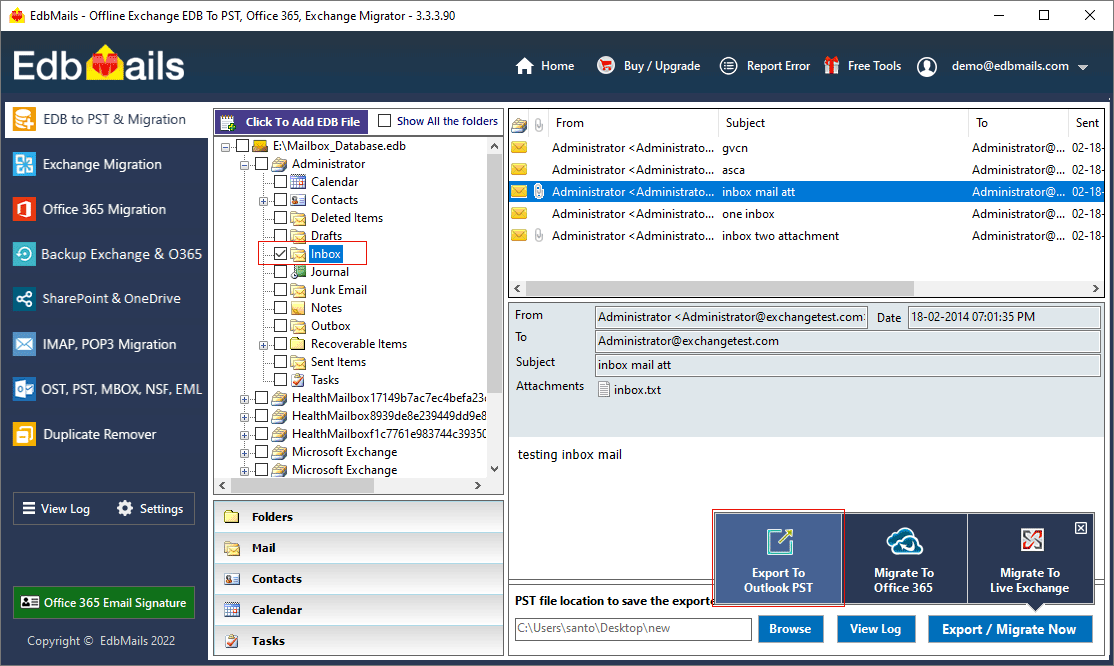
Task: Close the export options popup
Action: pos(1081,528)
